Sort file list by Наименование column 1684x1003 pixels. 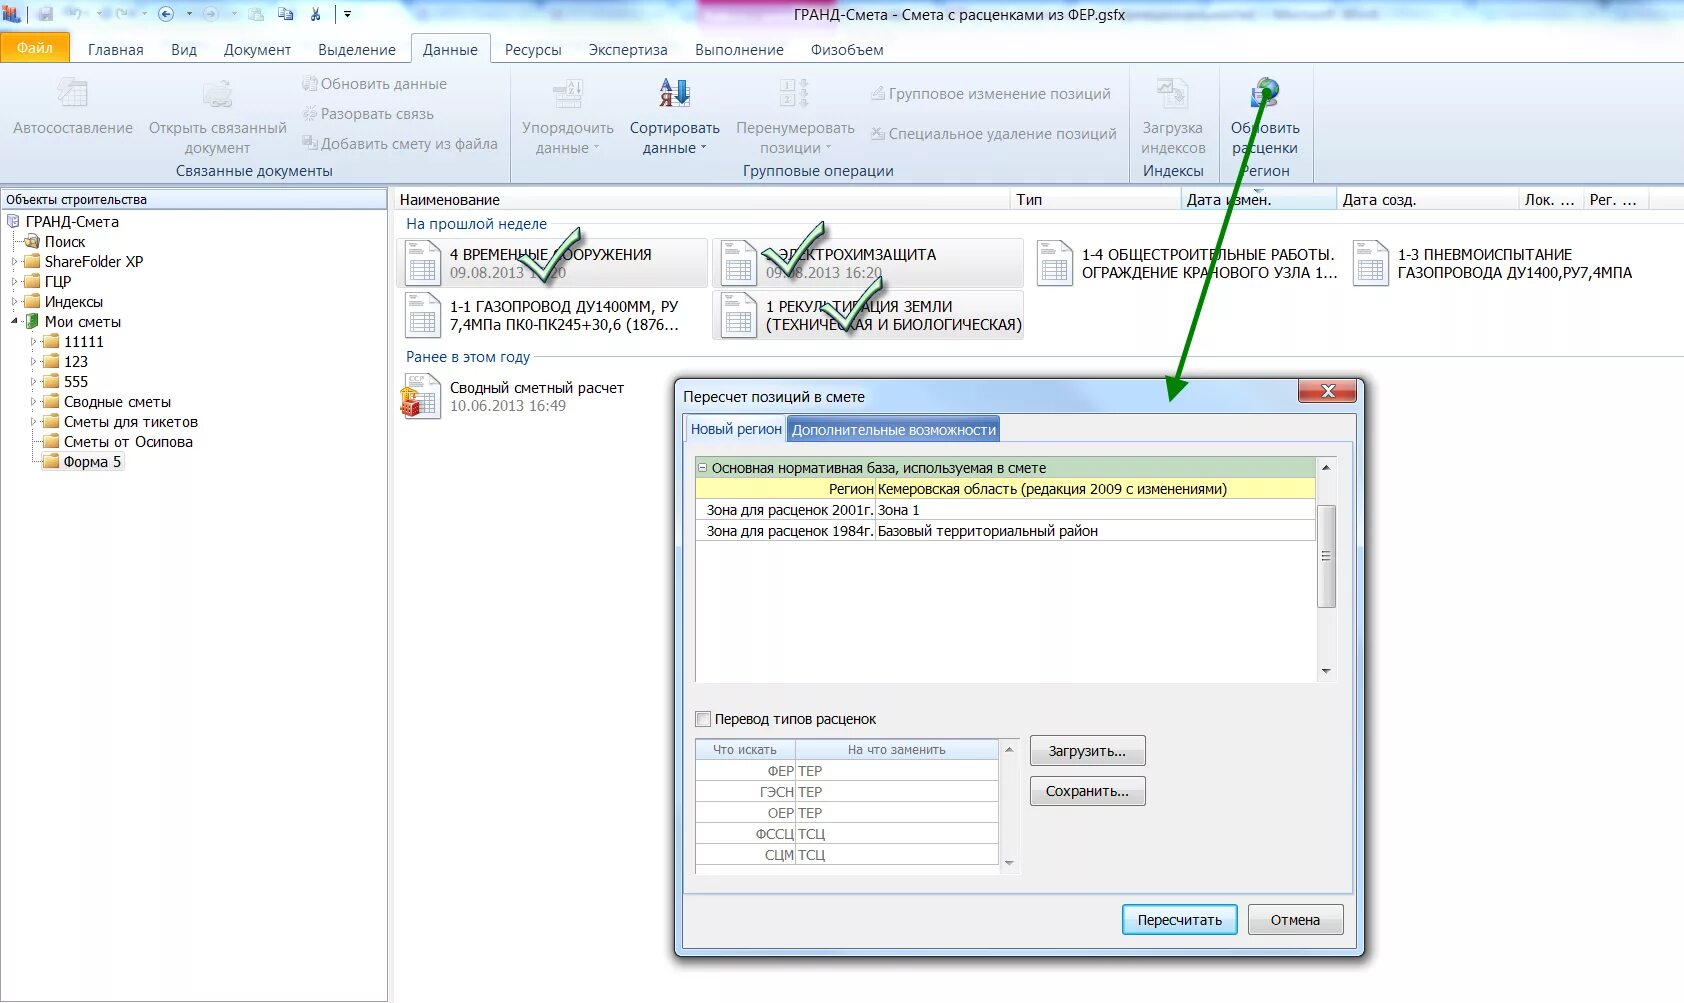click(x=702, y=200)
